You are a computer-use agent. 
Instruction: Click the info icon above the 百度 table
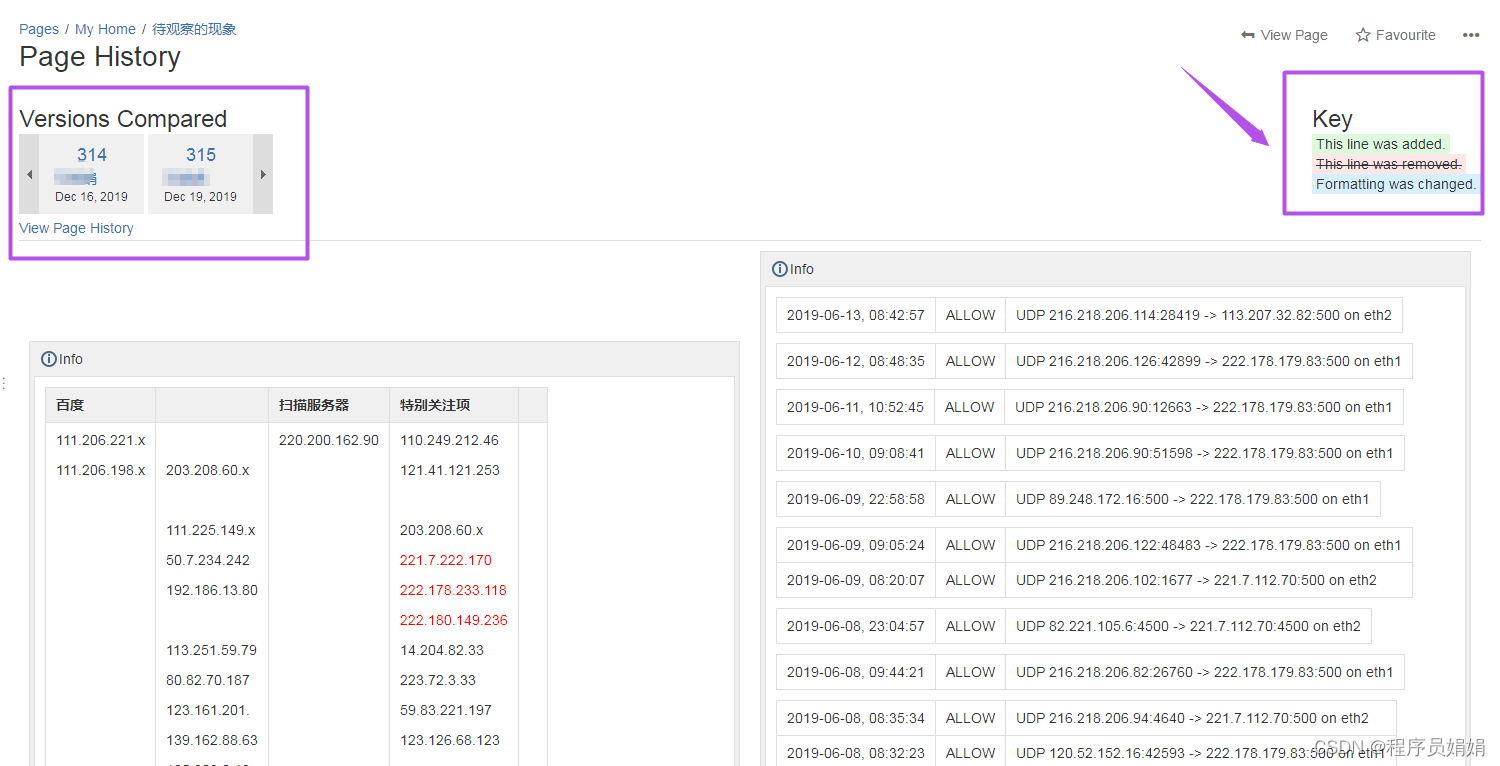pos(49,359)
